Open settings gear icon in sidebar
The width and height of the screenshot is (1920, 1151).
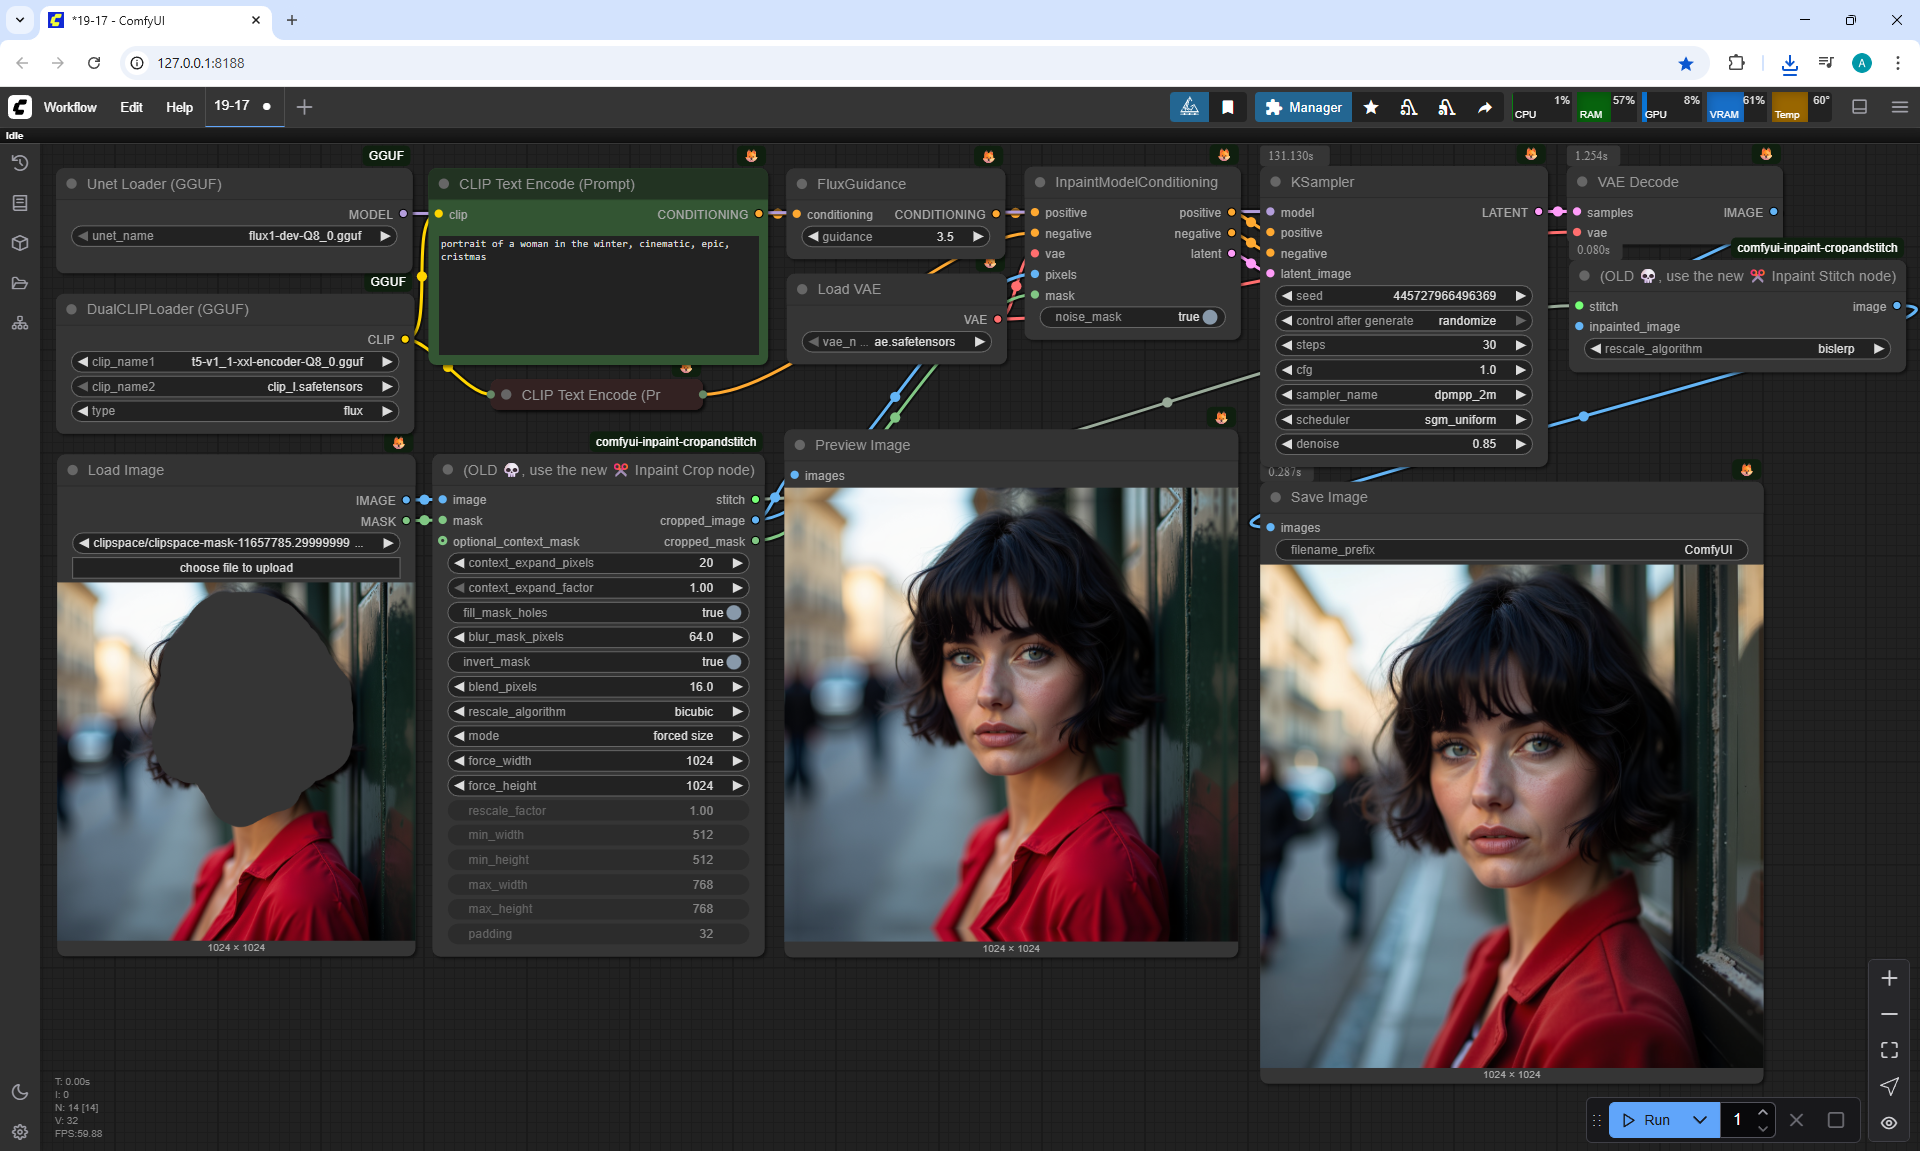point(20,1132)
